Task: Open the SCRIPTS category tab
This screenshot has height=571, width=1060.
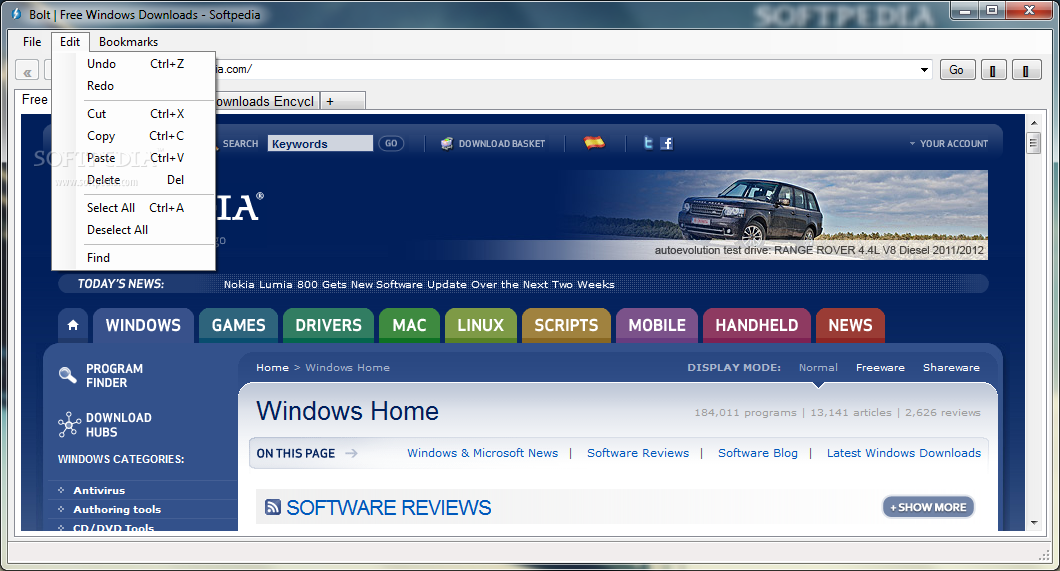Action: pyautogui.click(x=567, y=326)
